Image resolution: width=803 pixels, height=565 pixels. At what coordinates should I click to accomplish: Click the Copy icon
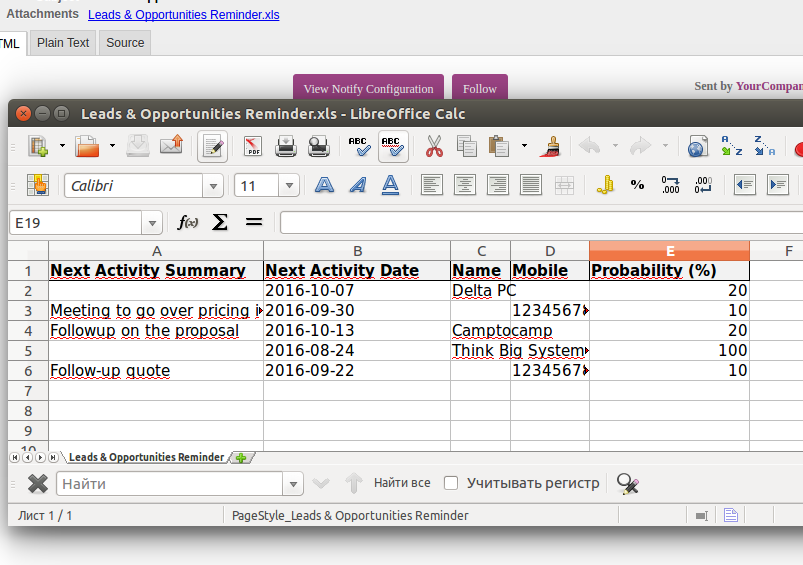(x=467, y=146)
